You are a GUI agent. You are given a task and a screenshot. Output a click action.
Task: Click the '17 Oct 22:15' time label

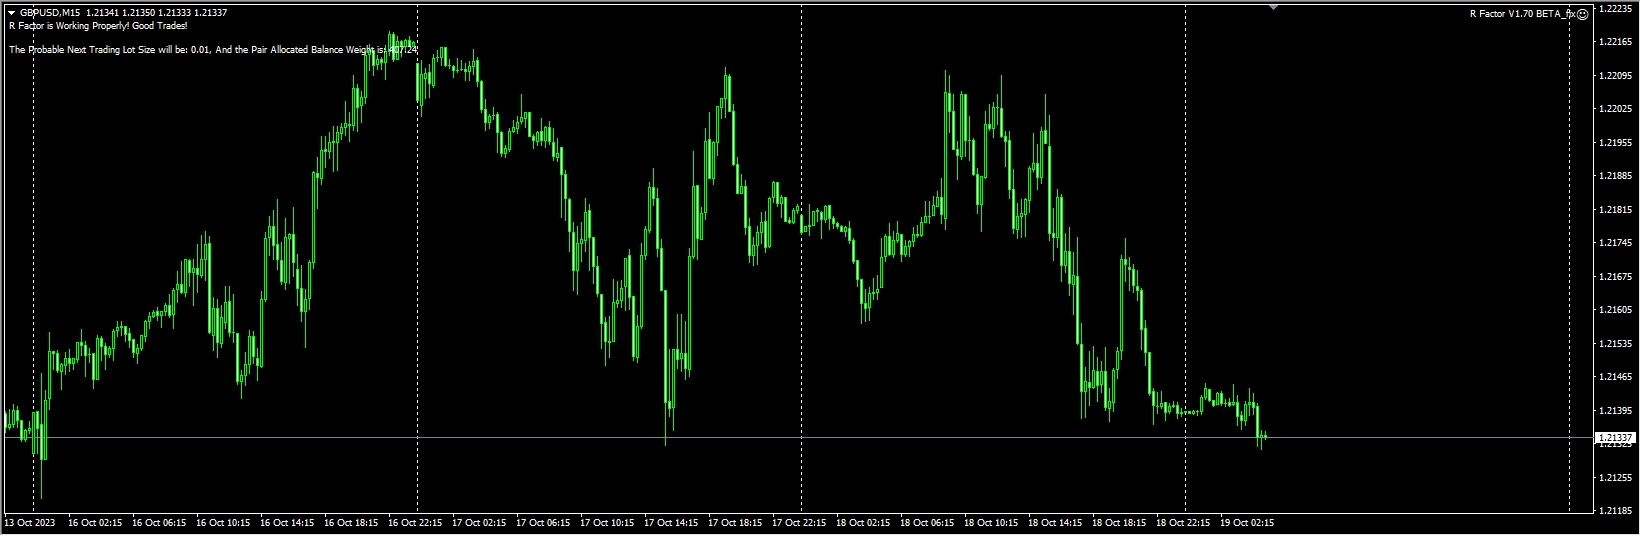801,522
